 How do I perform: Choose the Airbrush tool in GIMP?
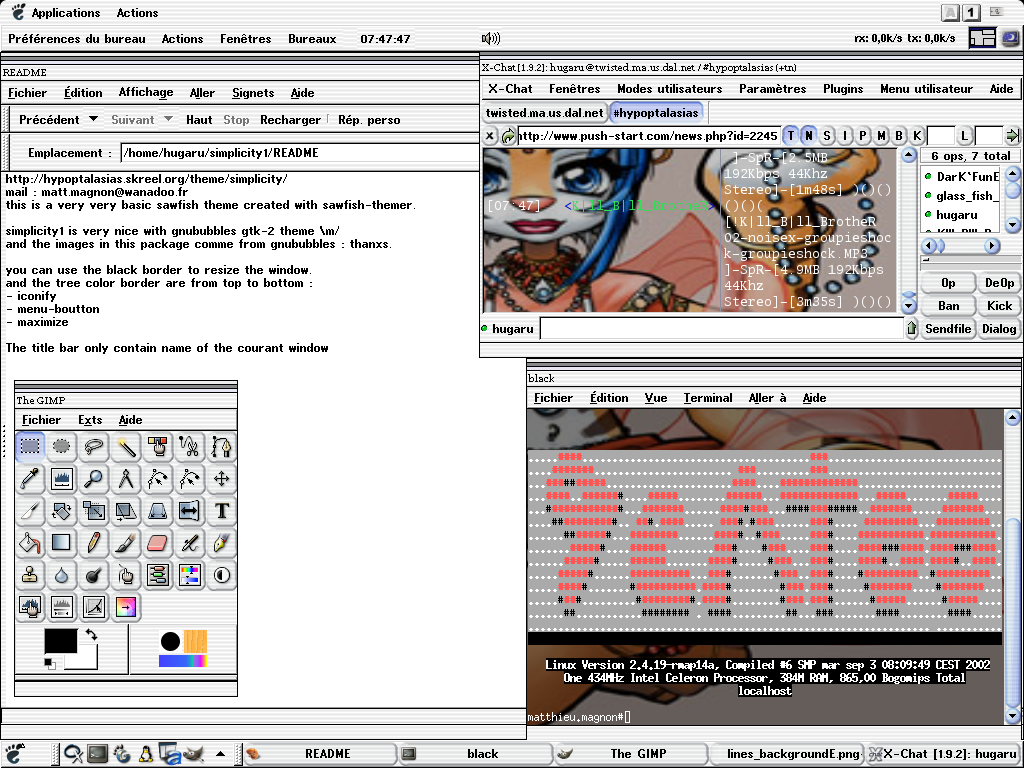pos(189,543)
